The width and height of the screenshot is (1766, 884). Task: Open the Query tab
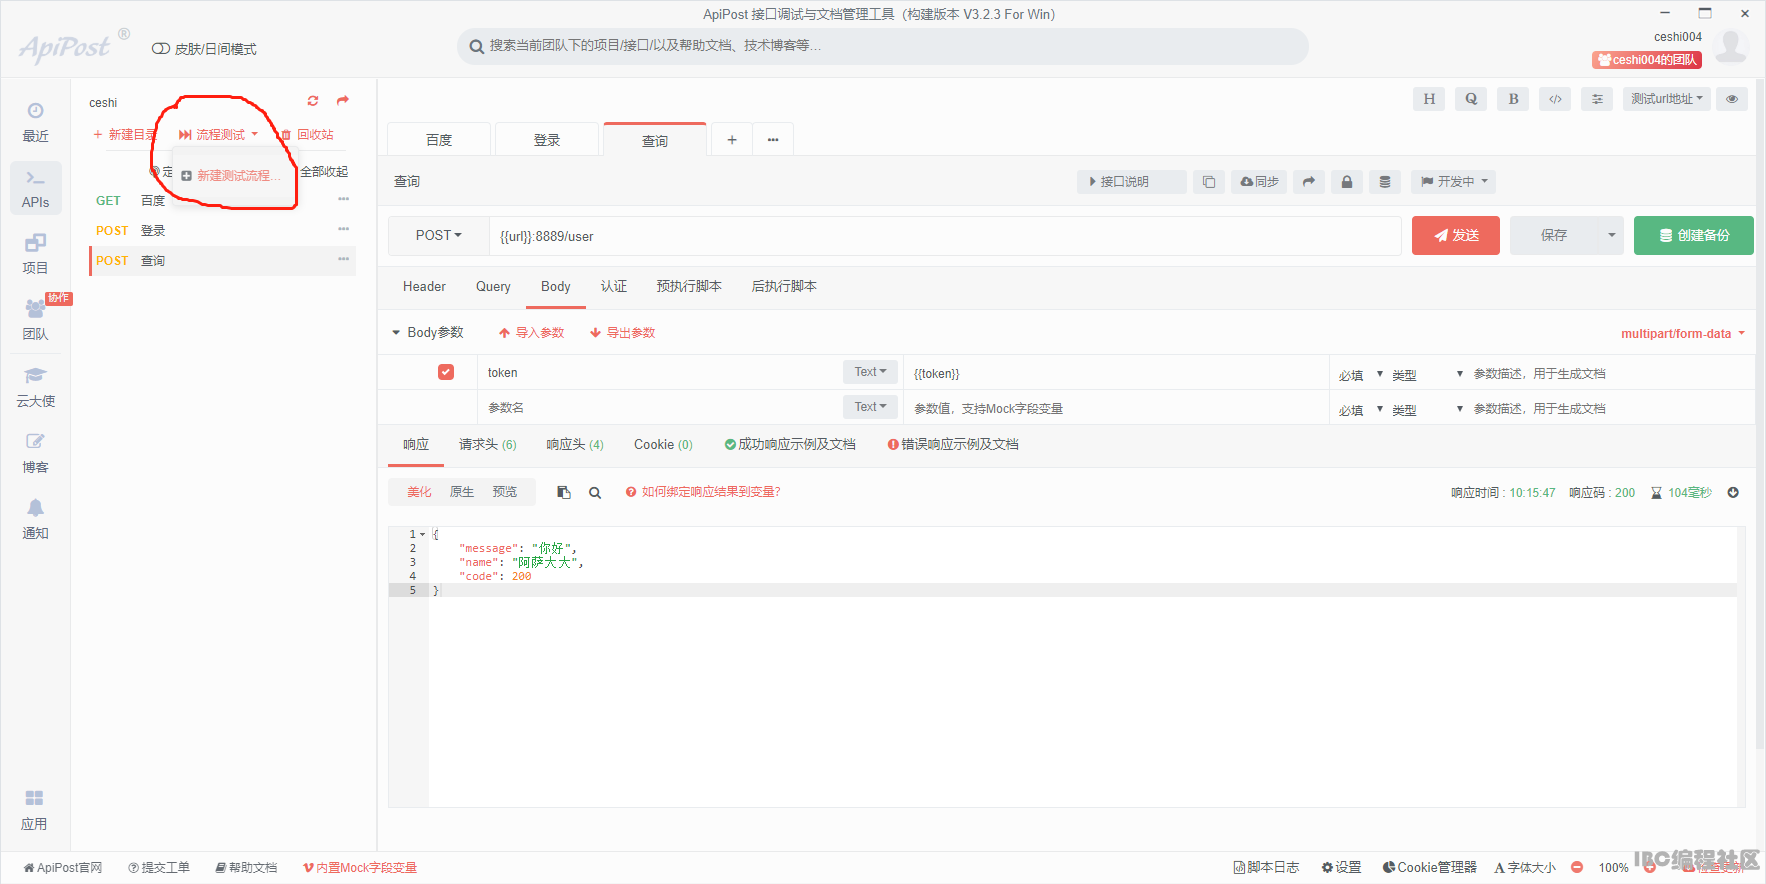(493, 287)
